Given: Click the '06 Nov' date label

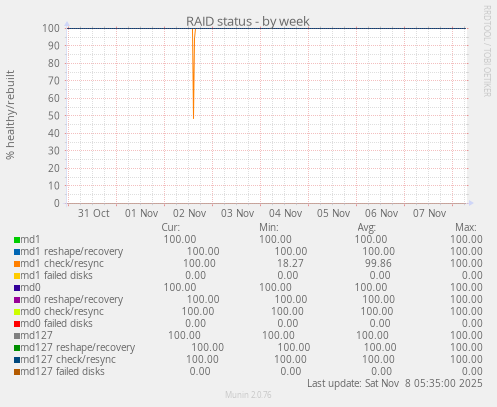Looking at the screenshot, I should (x=381, y=213).
